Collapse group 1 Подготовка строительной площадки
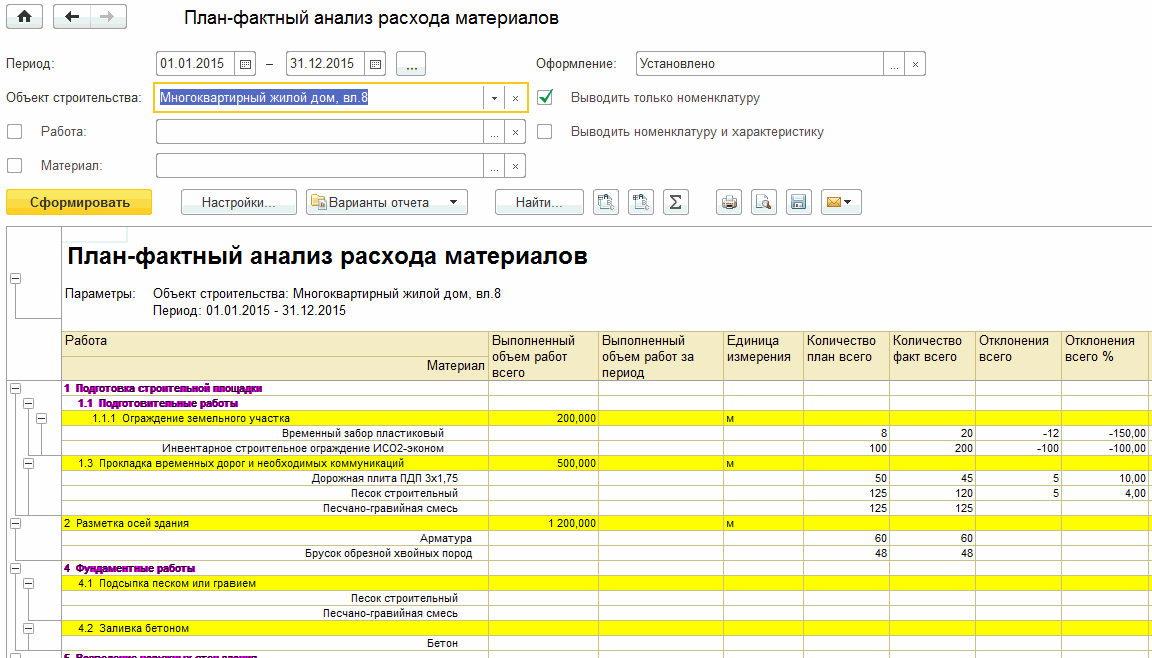 [15, 388]
